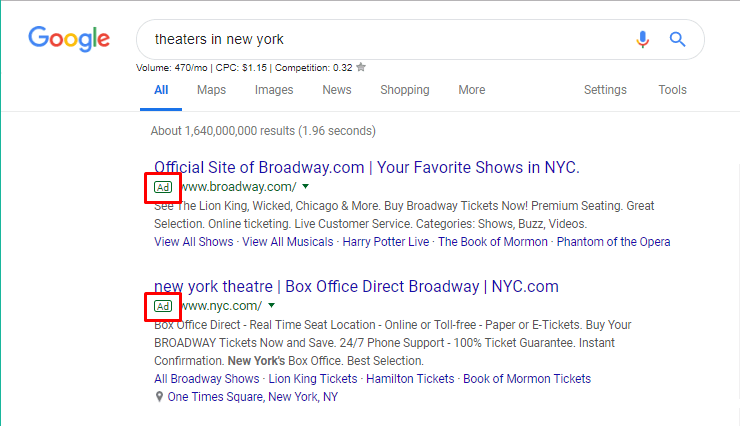Viewport: 740px width, 426px height.
Task: Open The Book of Mormon sitelink
Action: (x=493, y=242)
